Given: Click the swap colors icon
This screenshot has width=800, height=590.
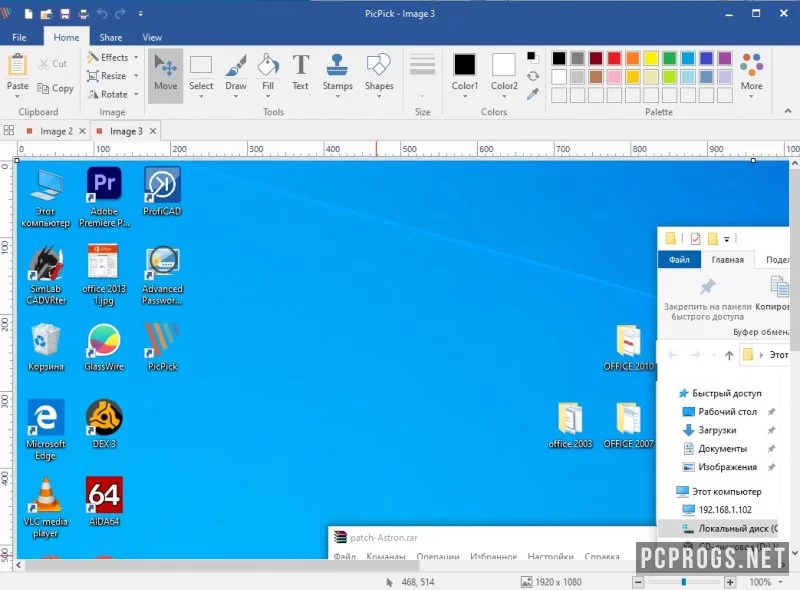Looking at the screenshot, I should (533, 76).
